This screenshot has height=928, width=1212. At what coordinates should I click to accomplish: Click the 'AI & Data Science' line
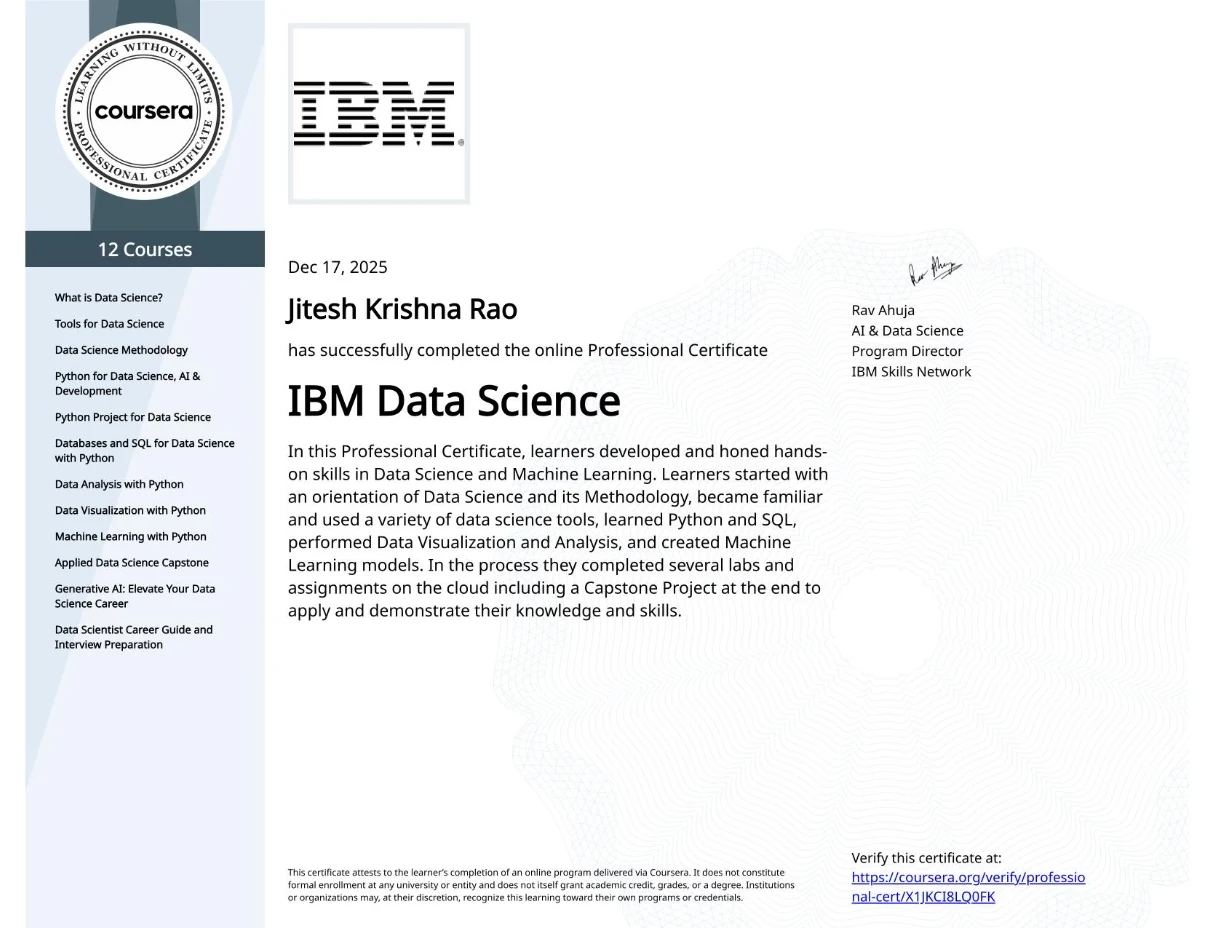(x=908, y=331)
